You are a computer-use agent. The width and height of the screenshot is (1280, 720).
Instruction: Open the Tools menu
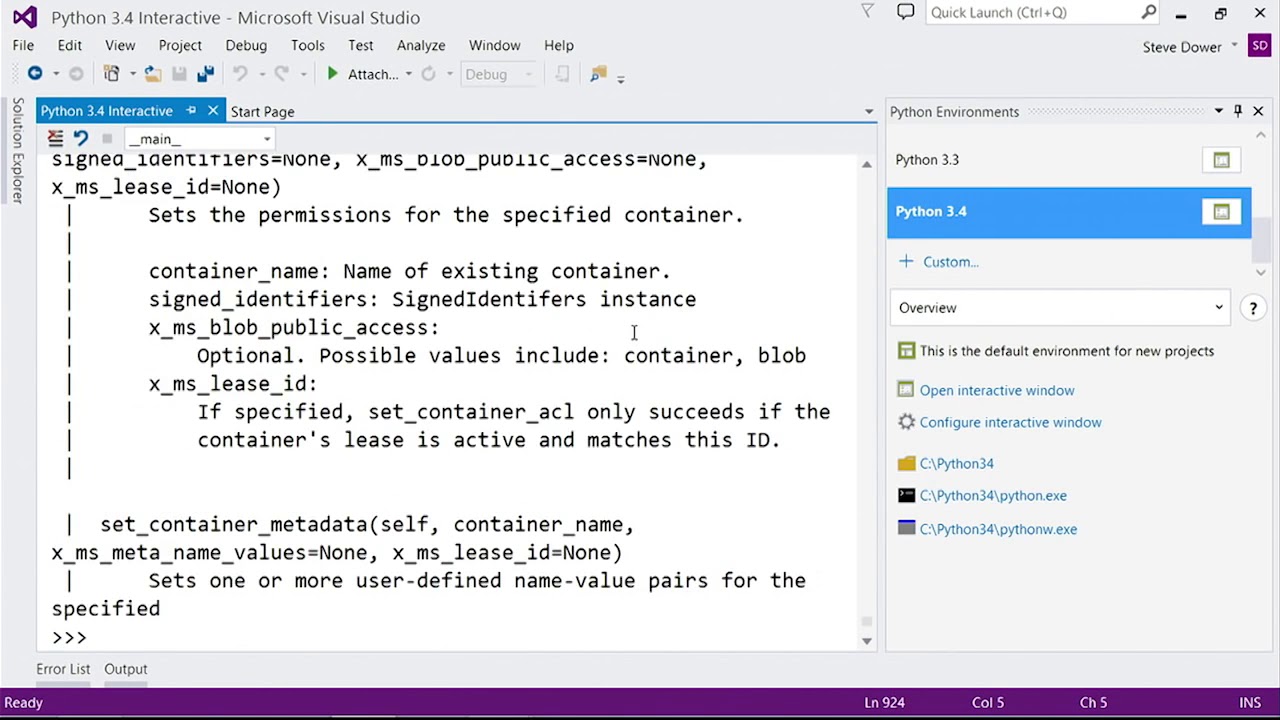point(308,45)
